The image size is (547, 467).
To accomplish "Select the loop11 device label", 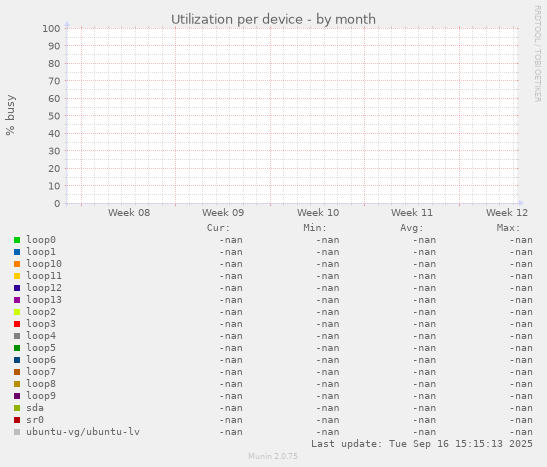I will pos(44,276).
